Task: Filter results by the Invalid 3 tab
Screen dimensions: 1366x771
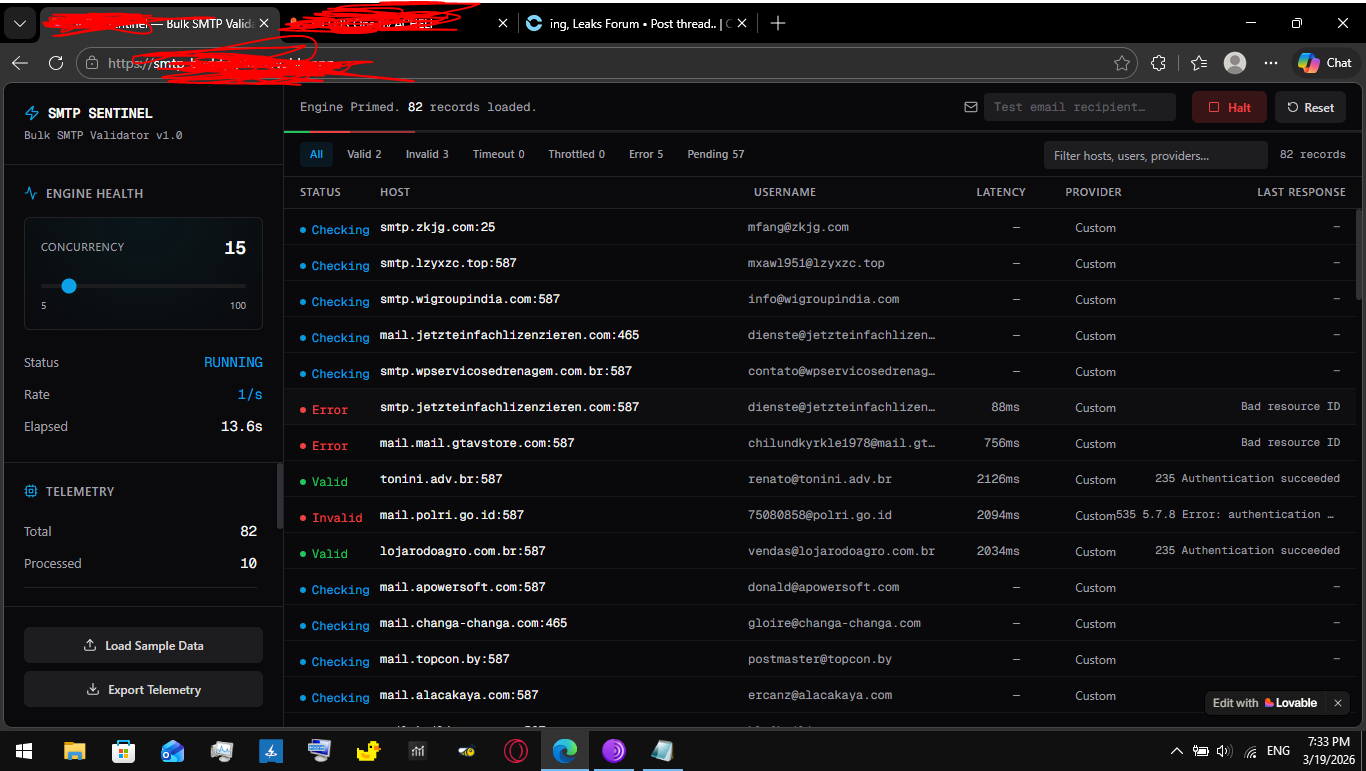Action: 427,154
